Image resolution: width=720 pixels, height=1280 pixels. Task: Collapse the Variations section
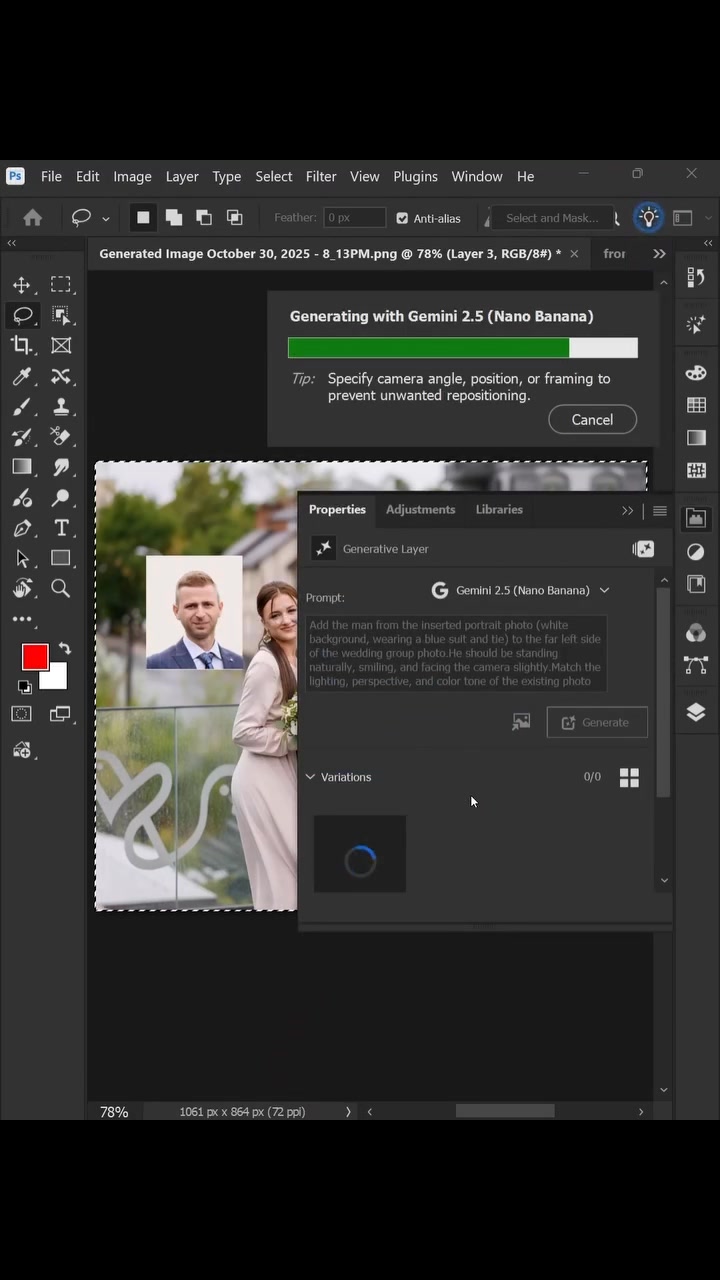pyautogui.click(x=310, y=777)
